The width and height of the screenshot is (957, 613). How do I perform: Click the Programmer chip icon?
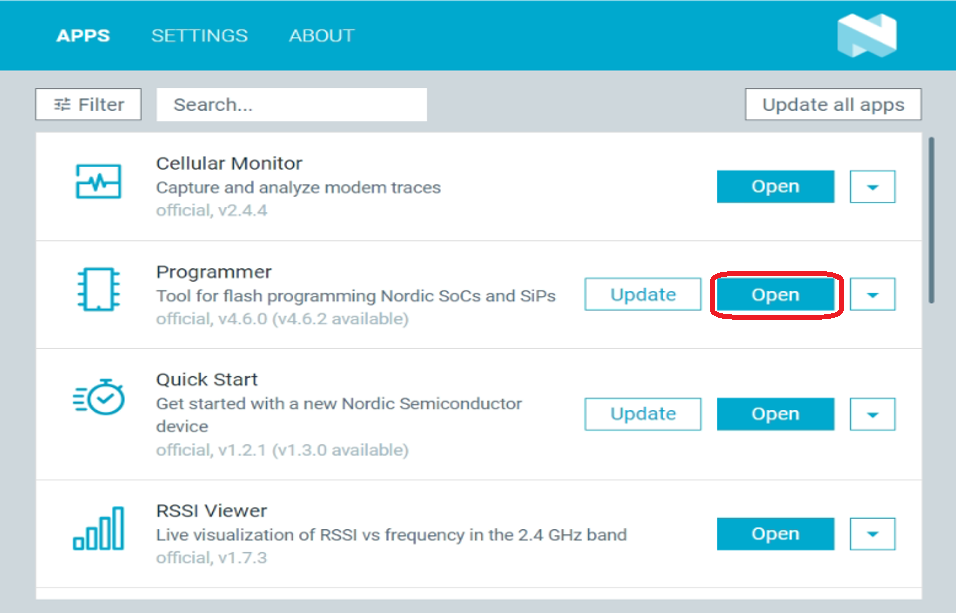click(98, 288)
